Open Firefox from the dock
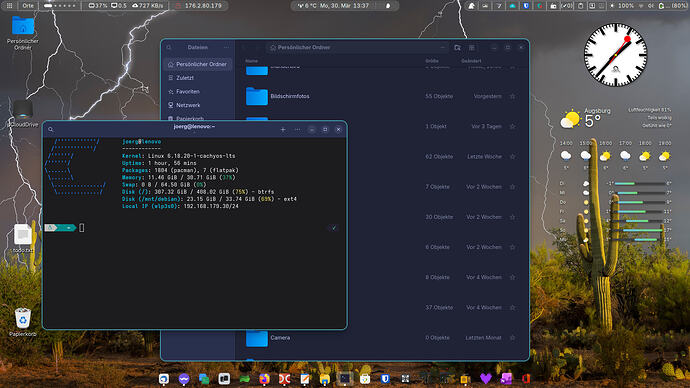Viewport: 690px width, 388px height. tap(264, 379)
